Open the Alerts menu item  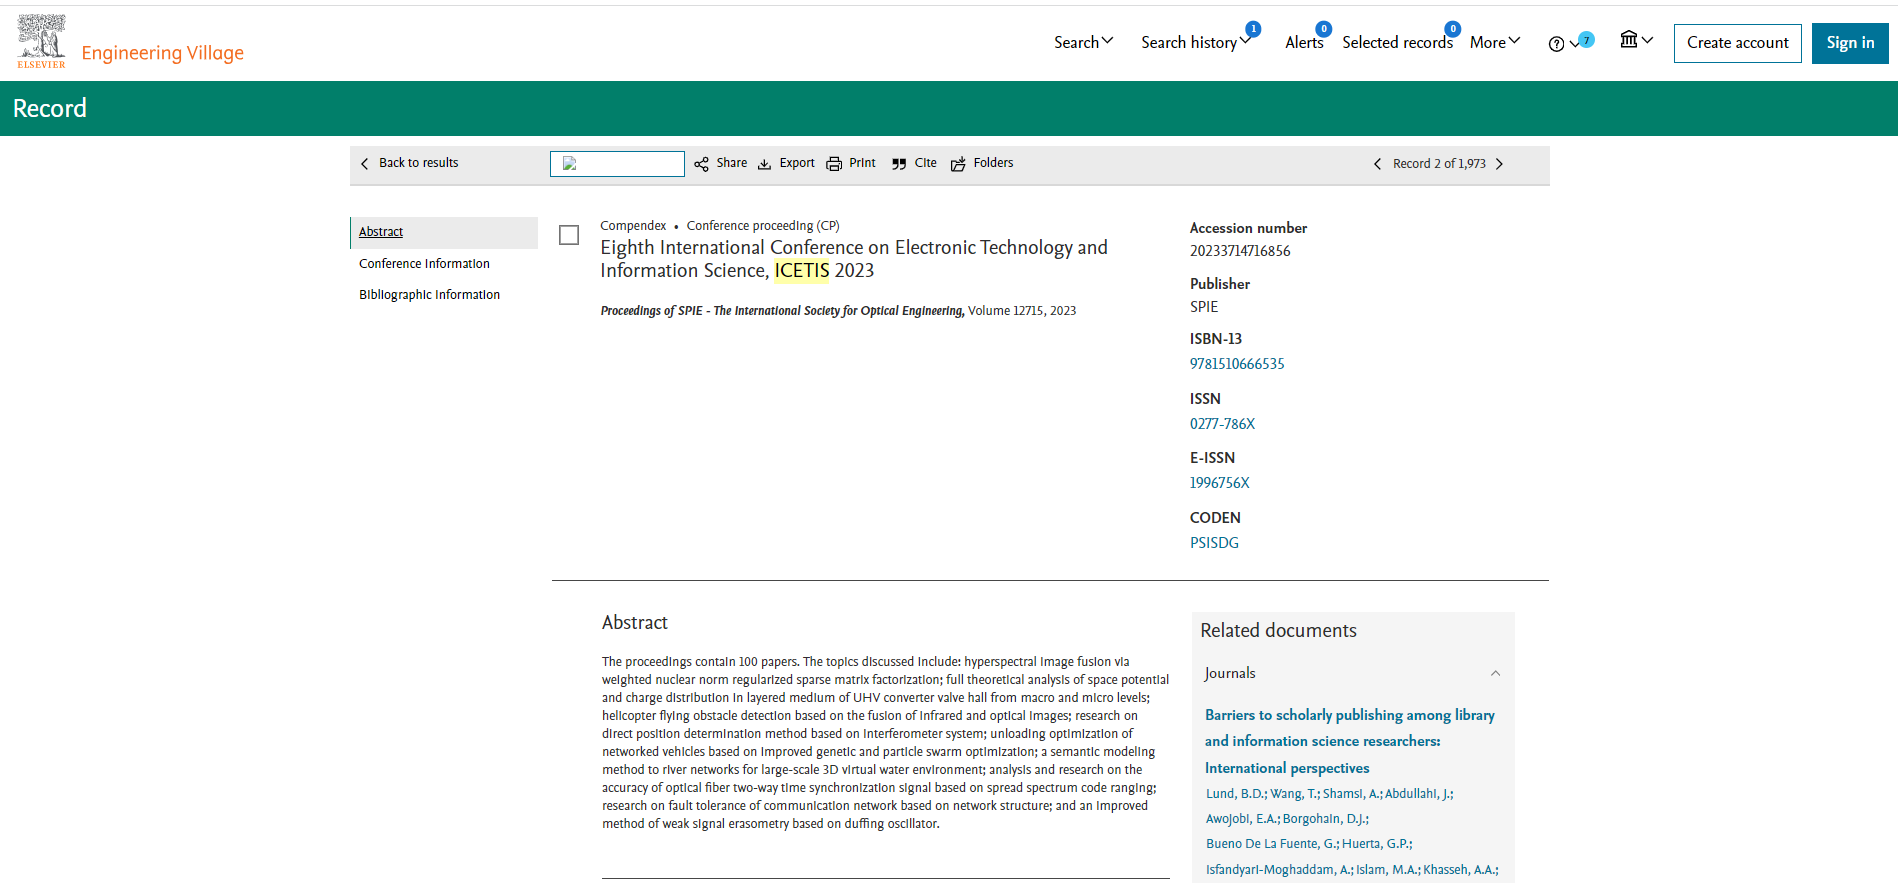1304,42
